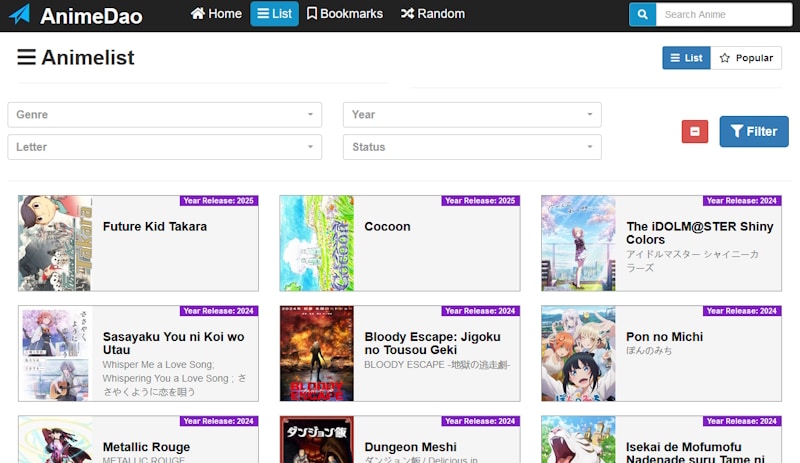Open the Cocoon title link
The image size is (800, 463).
387,227
